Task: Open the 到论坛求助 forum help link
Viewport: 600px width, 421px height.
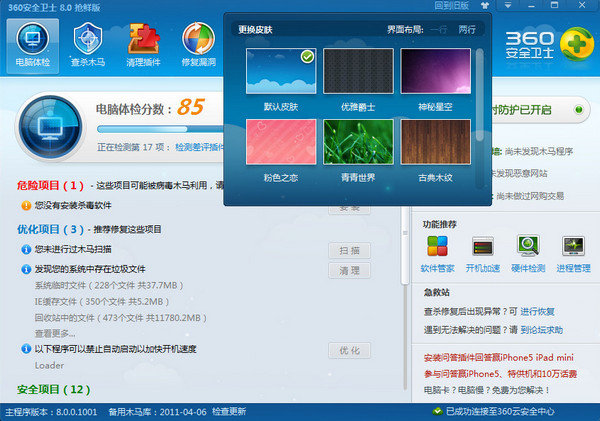Action: click(x=539, y=329)
